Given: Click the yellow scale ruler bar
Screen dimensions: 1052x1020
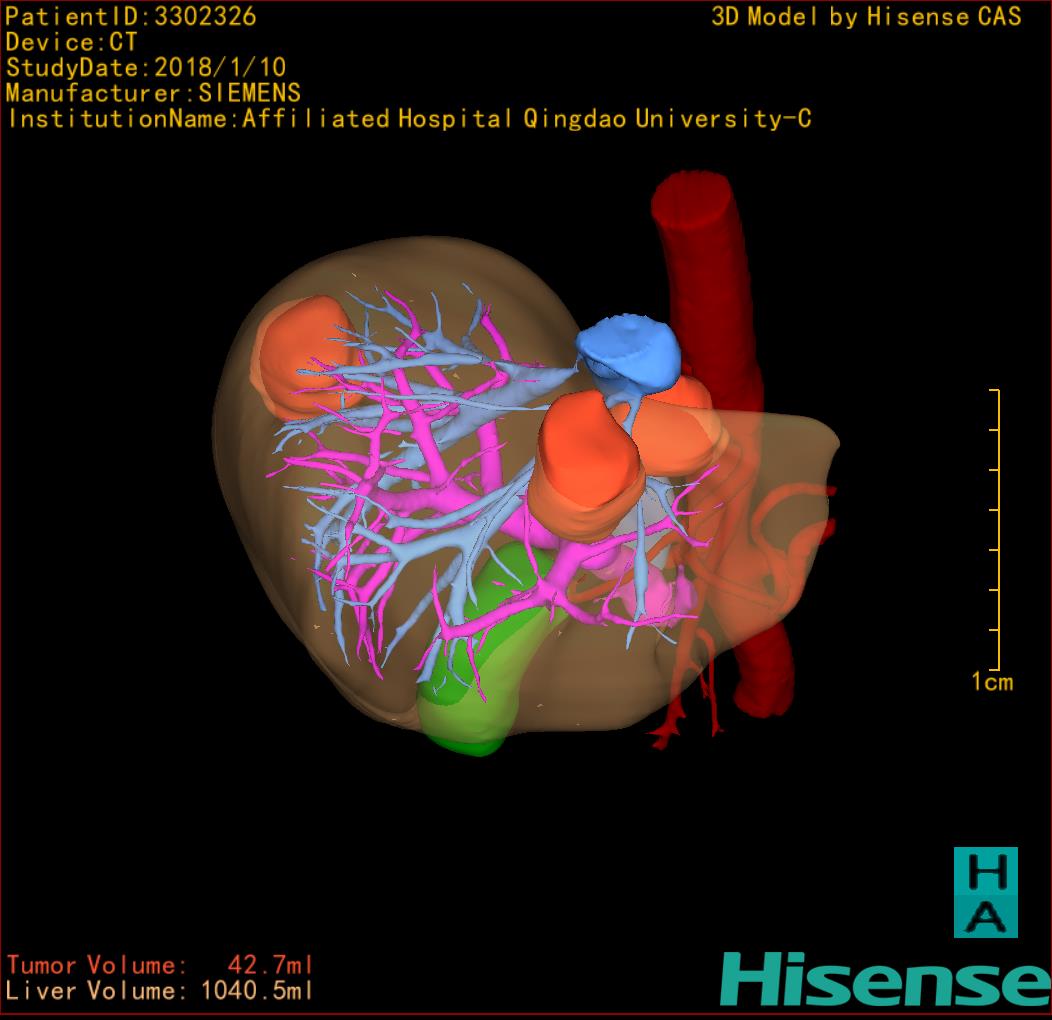Looking at the screenshot, I should click(997, 530).
